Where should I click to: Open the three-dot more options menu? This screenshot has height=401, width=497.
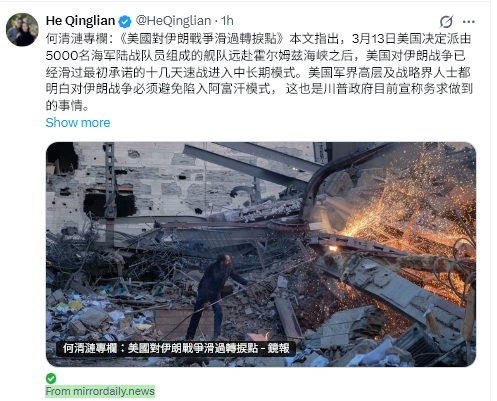click(468, 22)
